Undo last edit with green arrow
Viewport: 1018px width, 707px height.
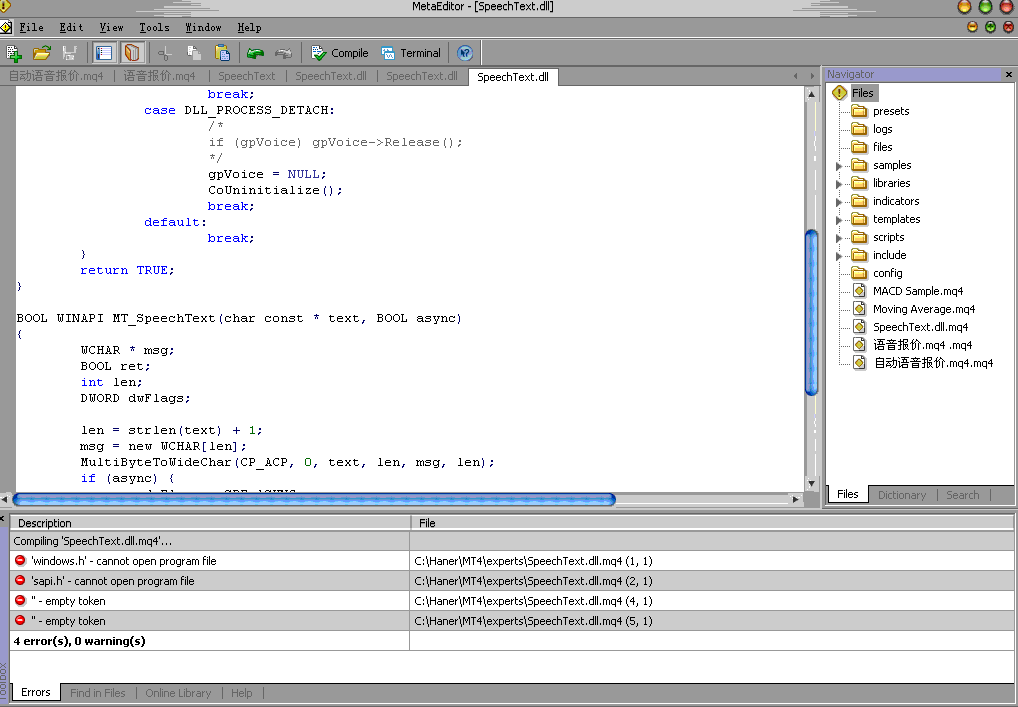(255, 53)
